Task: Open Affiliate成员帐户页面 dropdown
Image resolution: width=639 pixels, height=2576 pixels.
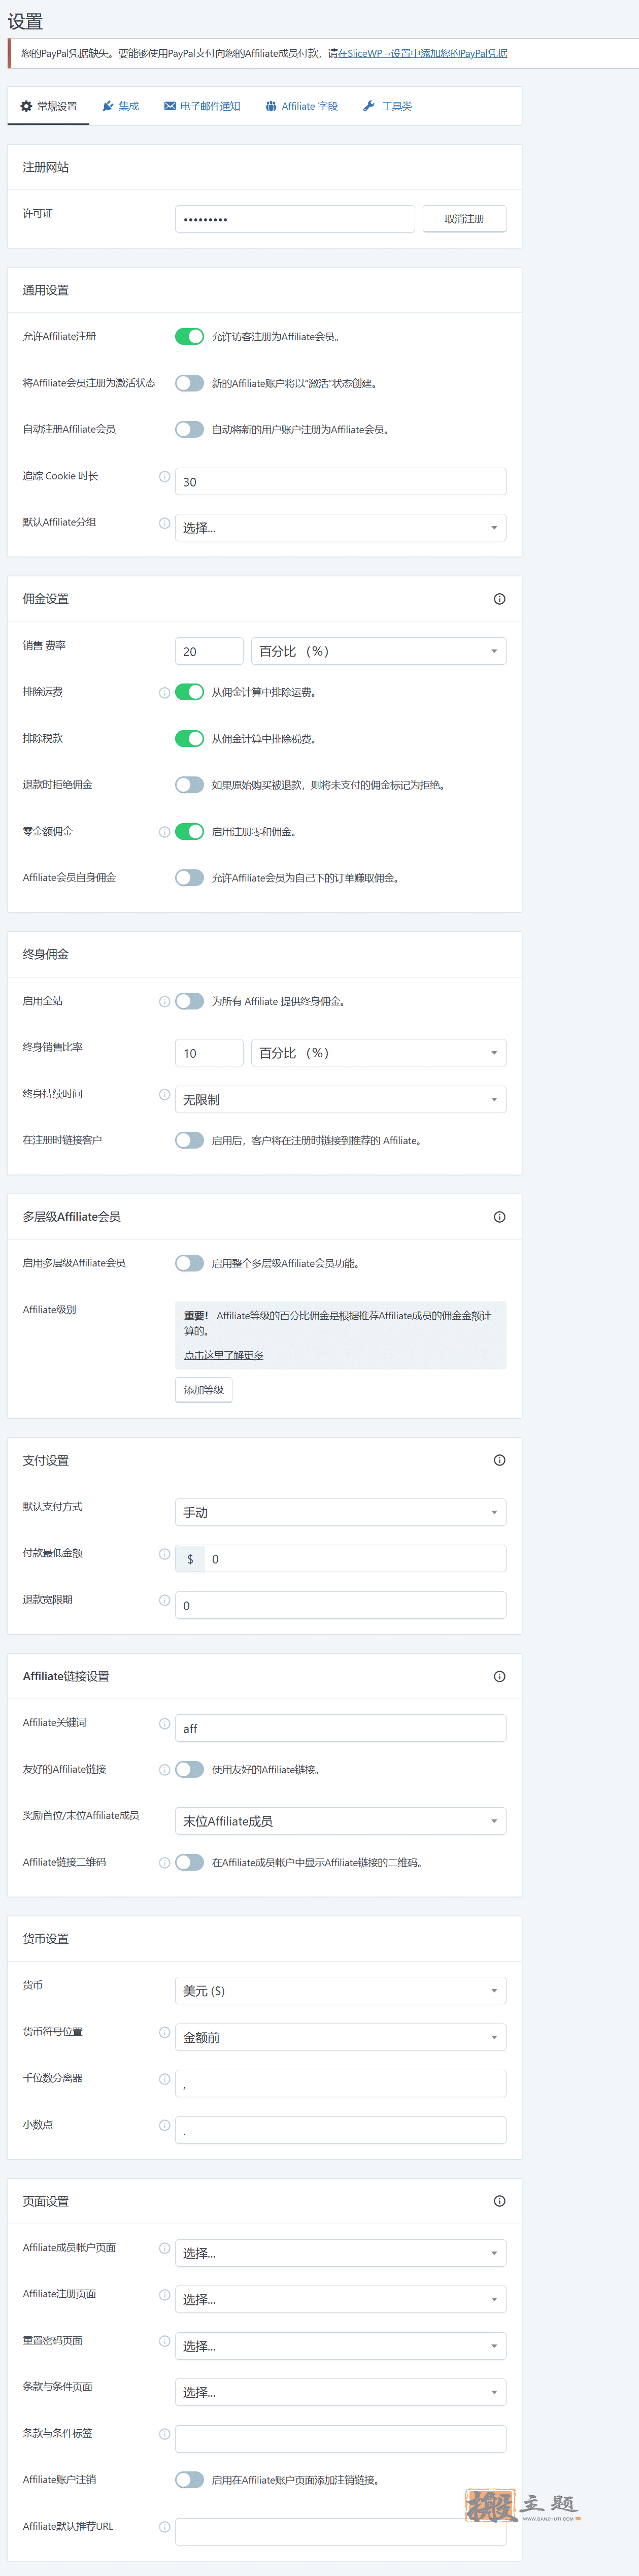Action: coord(340,2253)
